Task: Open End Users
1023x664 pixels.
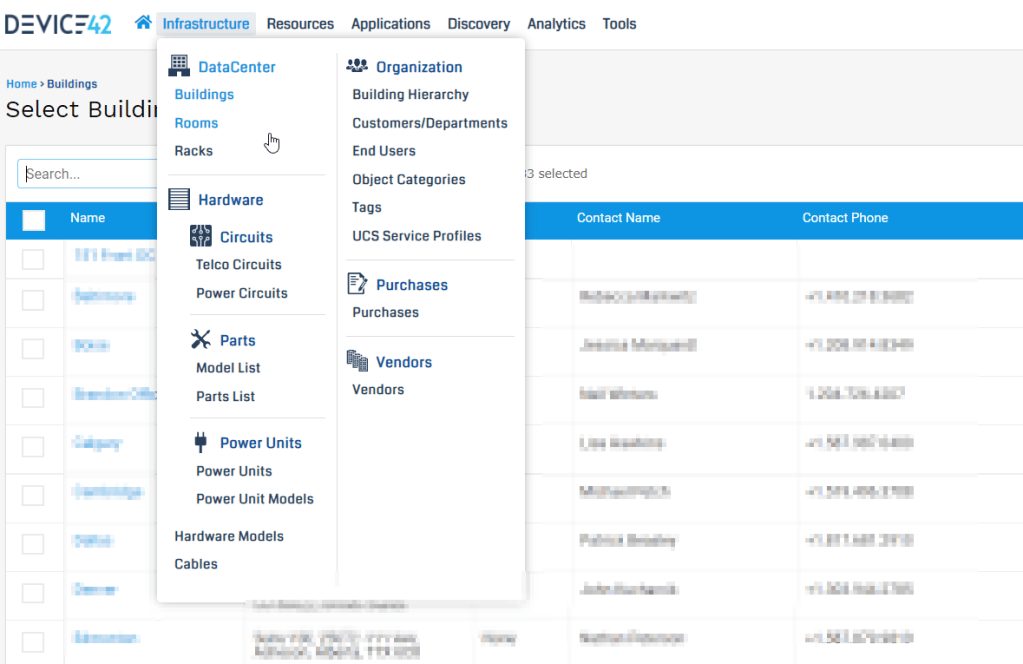Action: coord(384,151)
